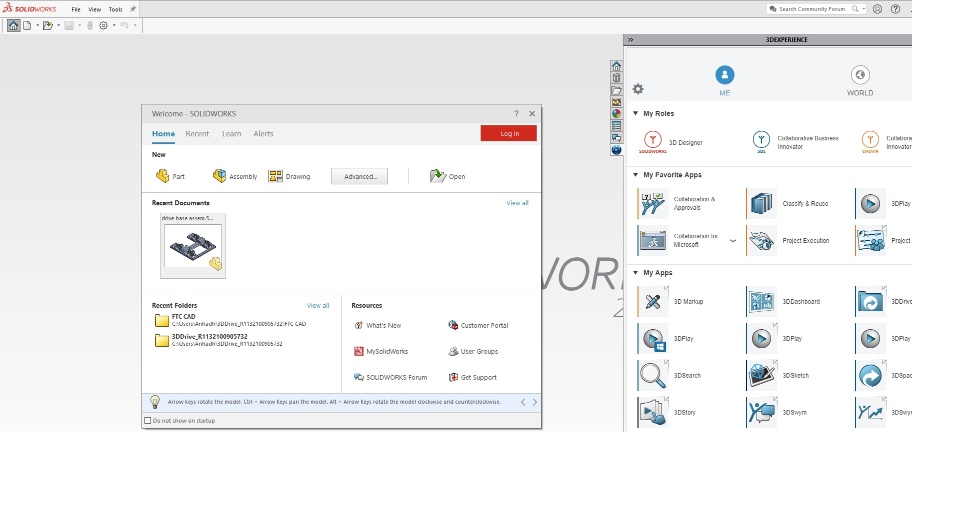Click Open in the Welcome dialog
The height and width of the screenshot is (520, 960).
pos(448,176)
